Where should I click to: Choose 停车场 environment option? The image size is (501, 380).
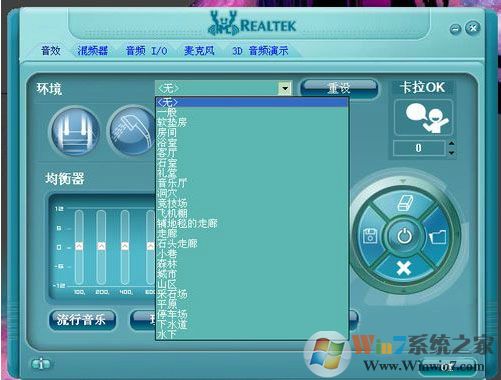point(252,314)
